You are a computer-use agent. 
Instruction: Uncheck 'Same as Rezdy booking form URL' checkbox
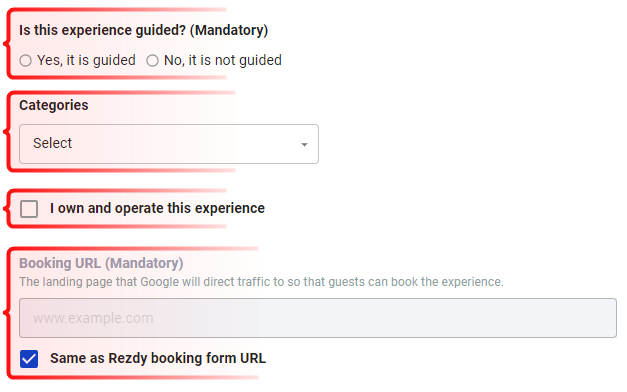click(x=29, y=359)
